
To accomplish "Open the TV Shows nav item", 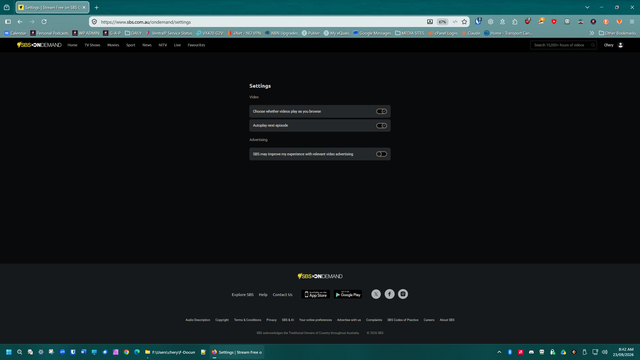I will coord(92,45).
